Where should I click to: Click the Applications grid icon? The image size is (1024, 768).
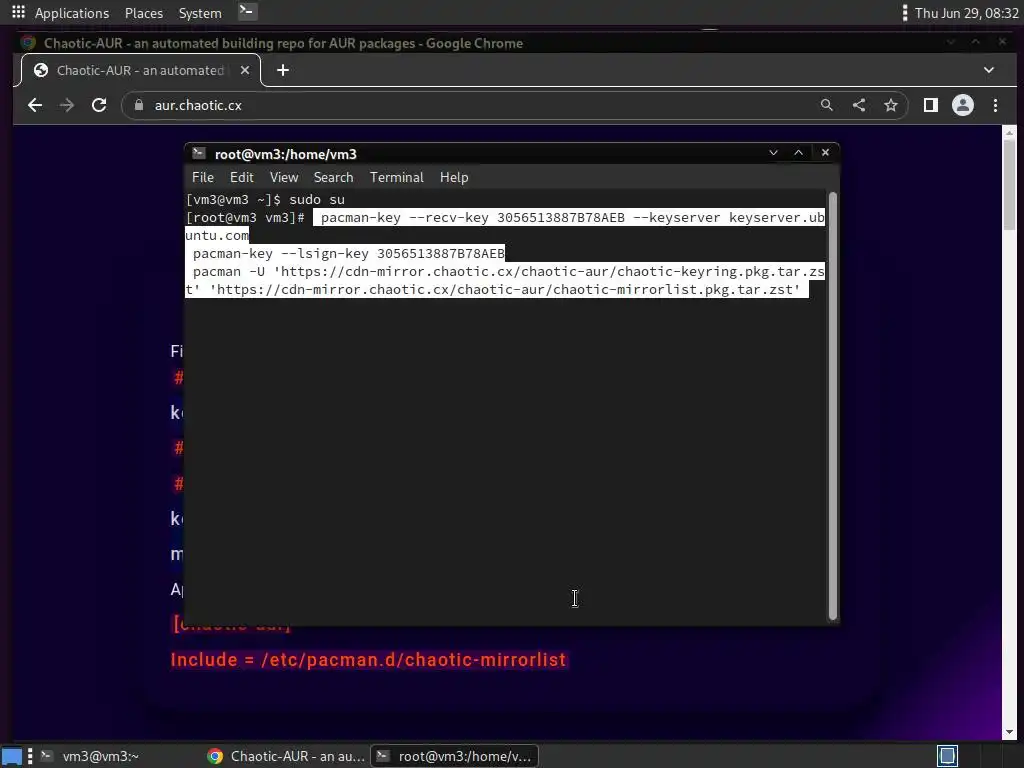18,12
